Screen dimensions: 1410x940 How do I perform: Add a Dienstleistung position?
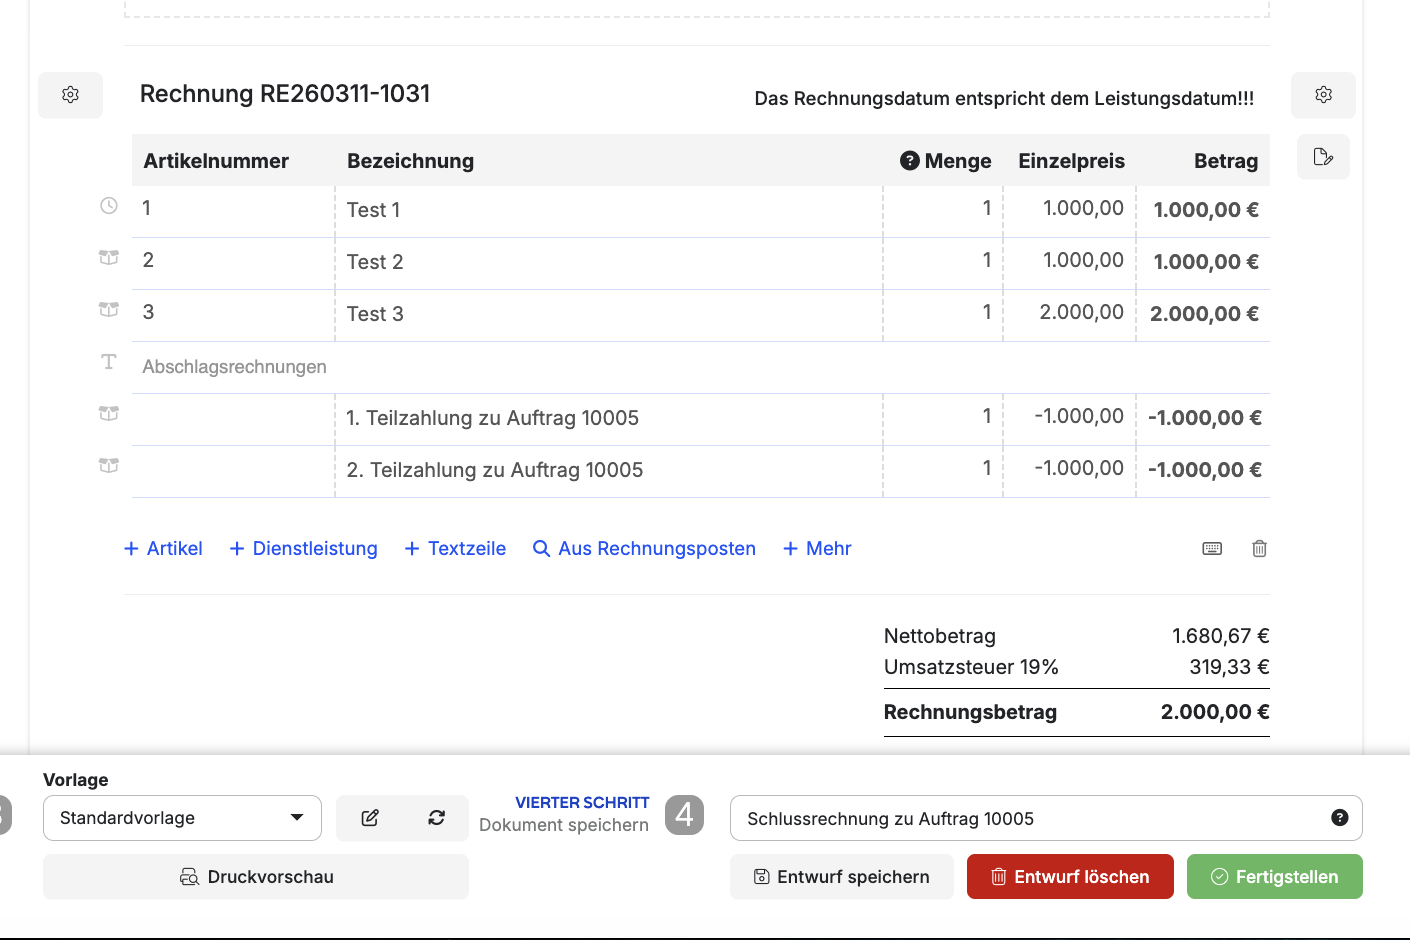(304, 549)
